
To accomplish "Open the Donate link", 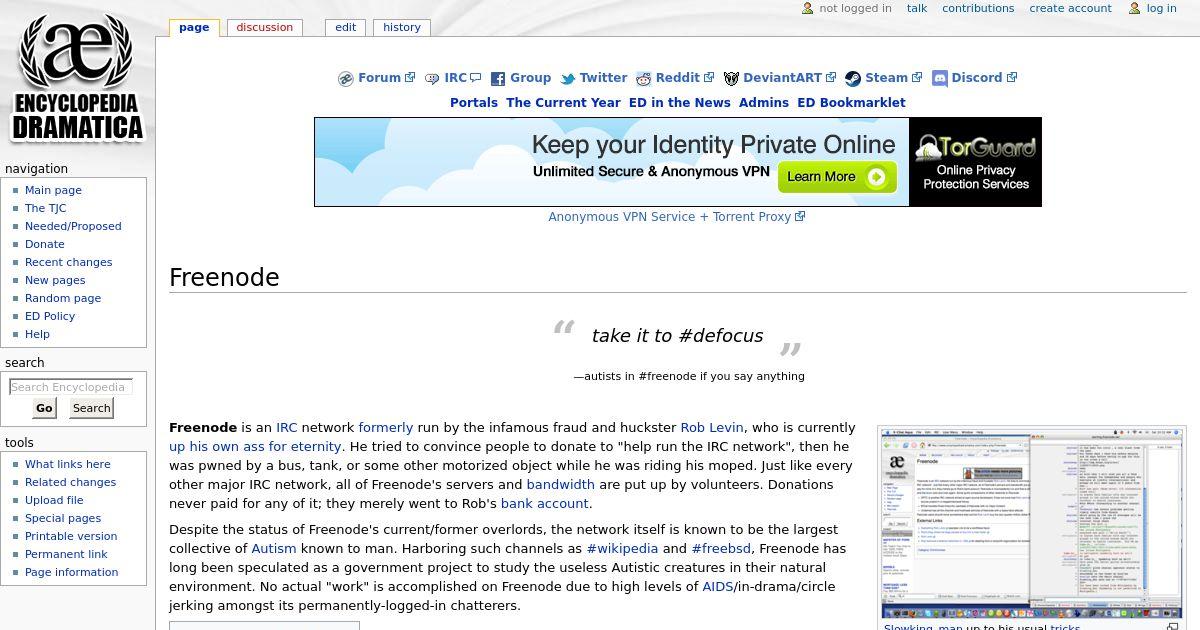I will (44, 244).
